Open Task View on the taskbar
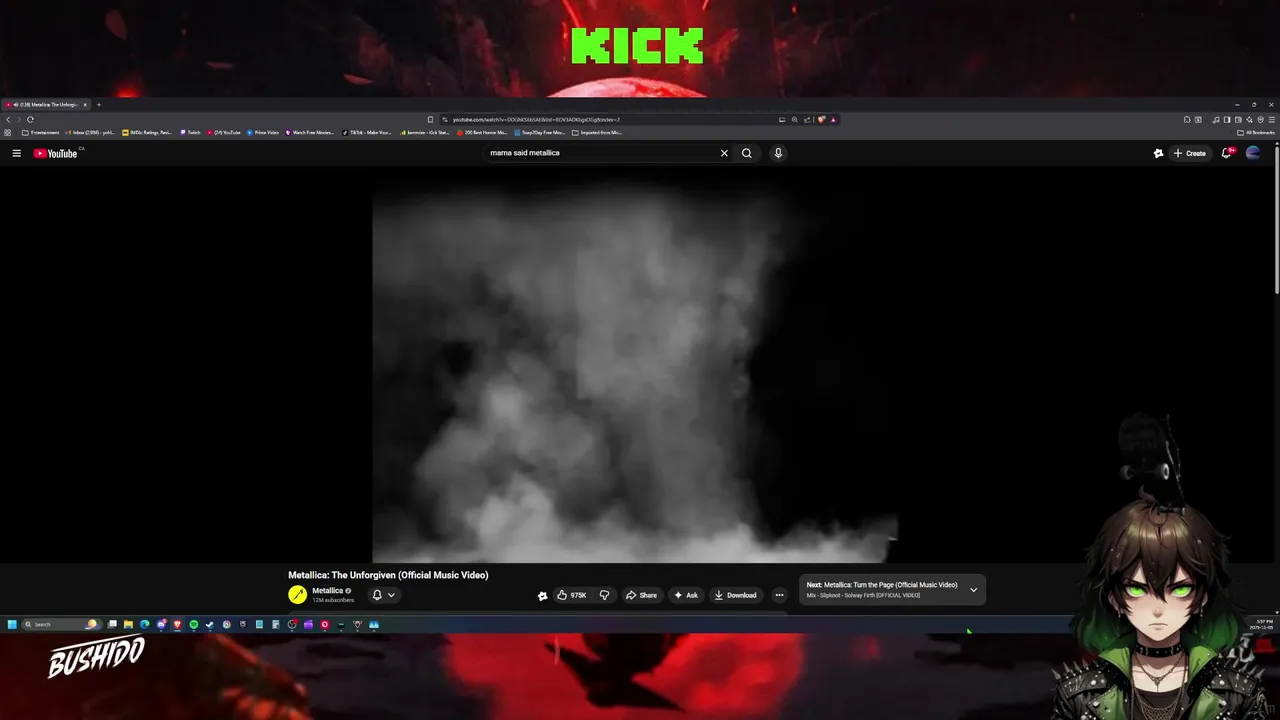The width and height of the screenshot is (1280, 720). pos(112,624)
